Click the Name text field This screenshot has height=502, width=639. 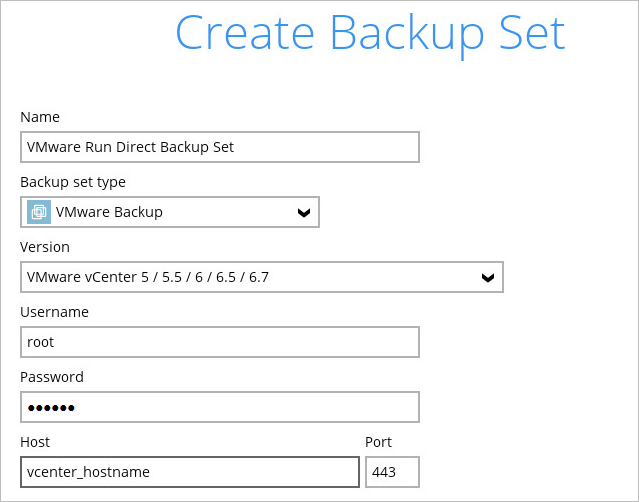(219, 147)
